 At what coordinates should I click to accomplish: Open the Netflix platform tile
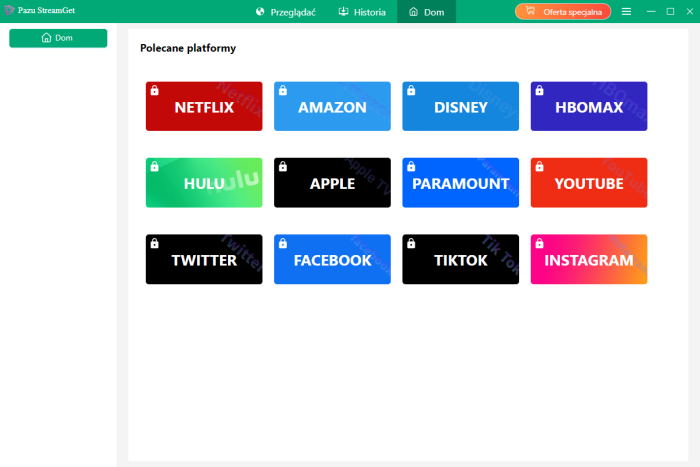(204, 106)
